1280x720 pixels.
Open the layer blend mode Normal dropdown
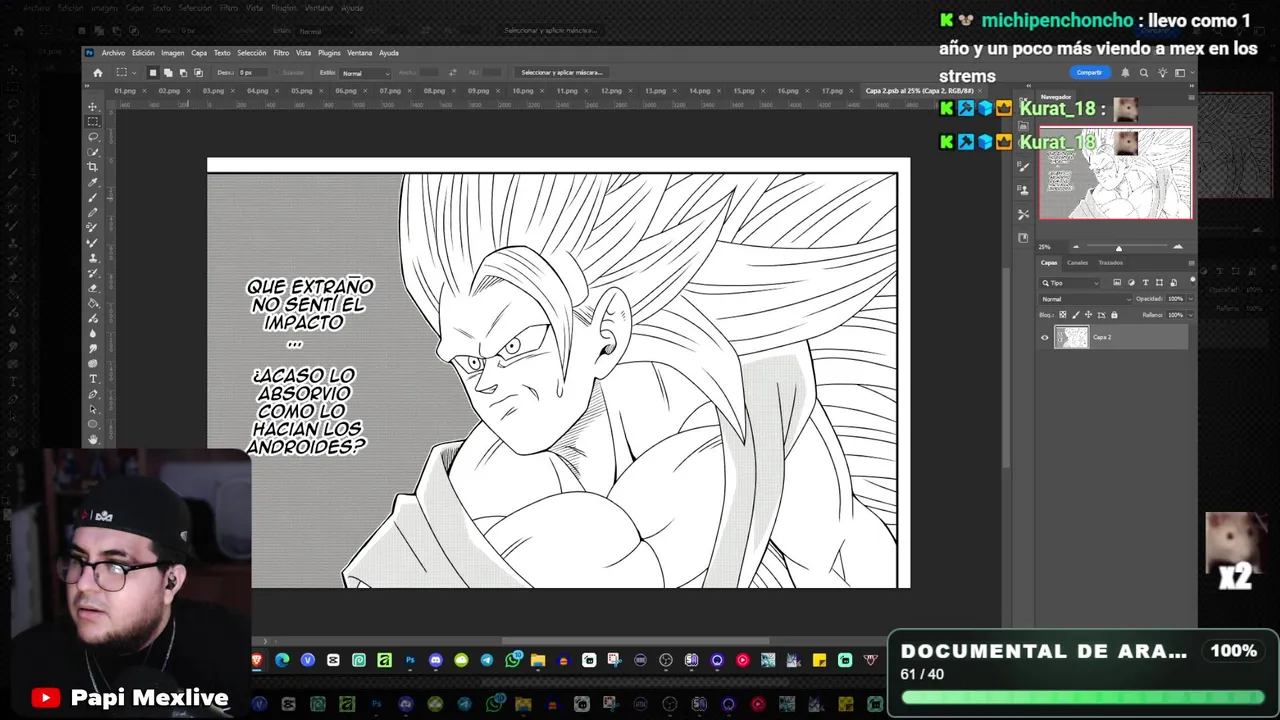[x=1086, y=299]
